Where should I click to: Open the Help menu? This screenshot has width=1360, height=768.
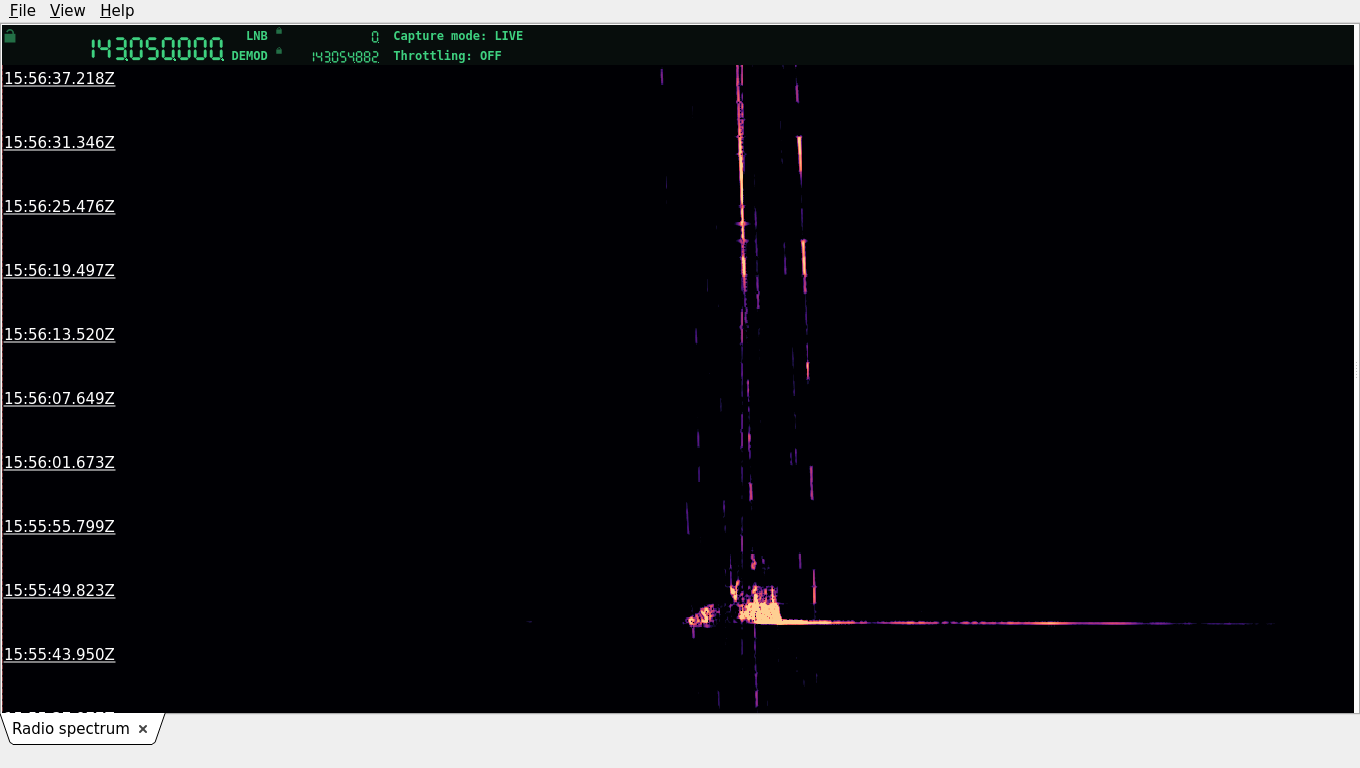coord(117,10)
